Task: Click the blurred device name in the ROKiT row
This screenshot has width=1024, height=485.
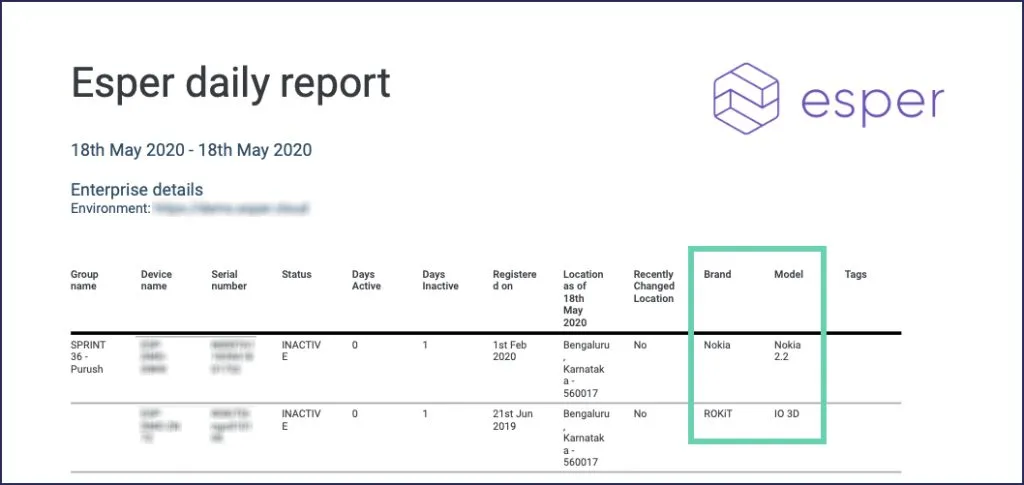Action: coord(160,426)
